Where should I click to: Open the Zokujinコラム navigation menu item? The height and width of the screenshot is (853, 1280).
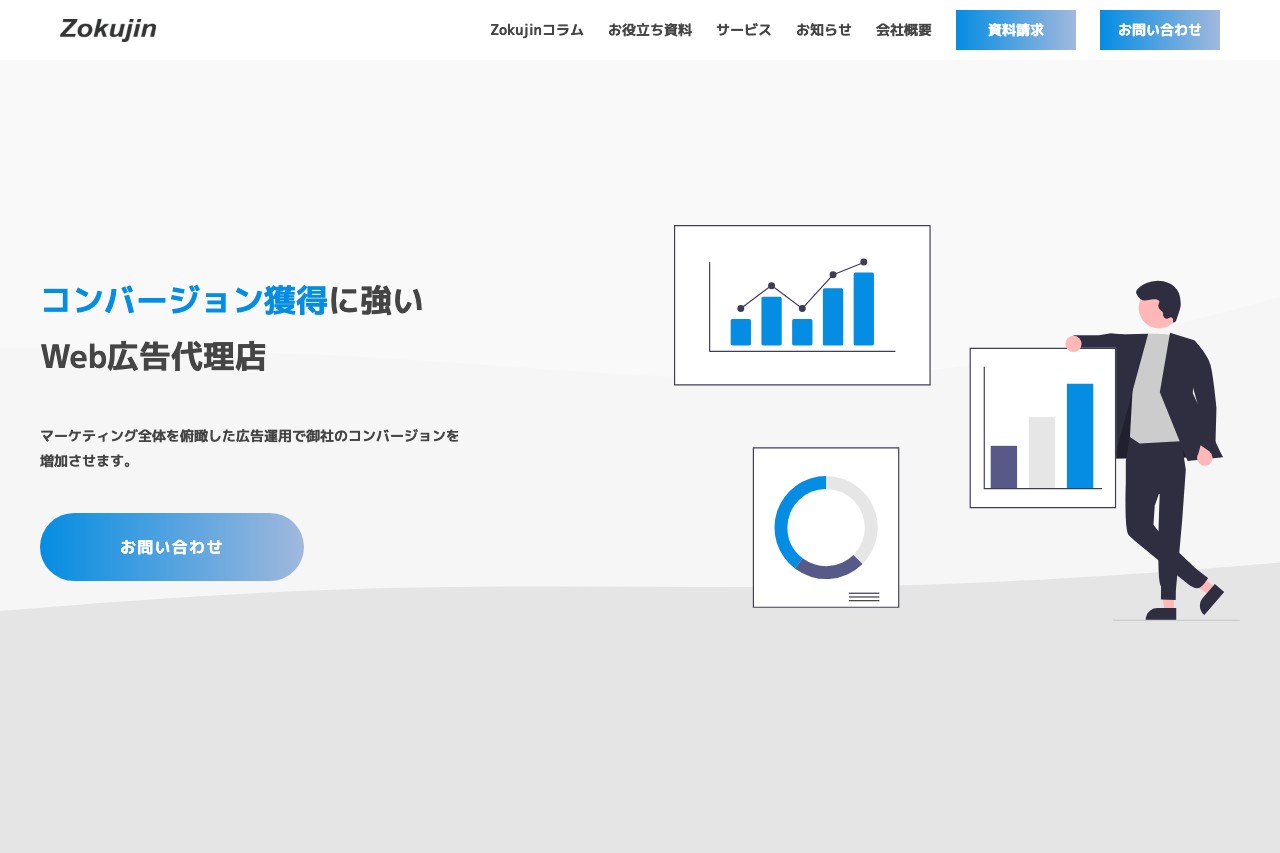536,30
